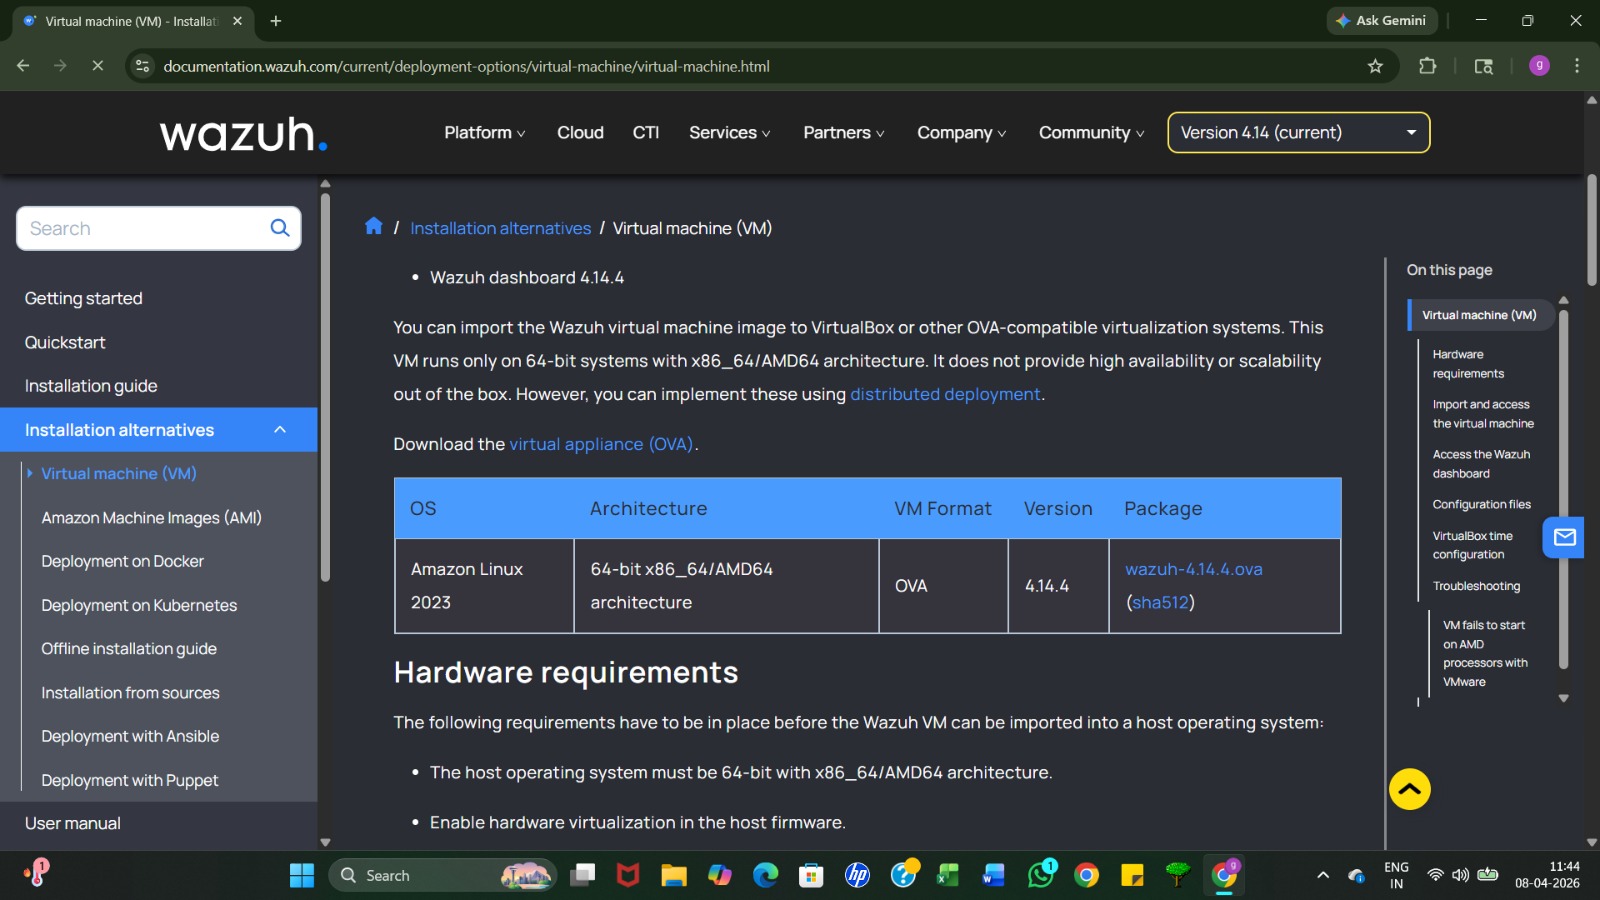The image size is (1600, 900).
Task: Go to the docs home icon in breadcrumb
Action: pos(374,226)
